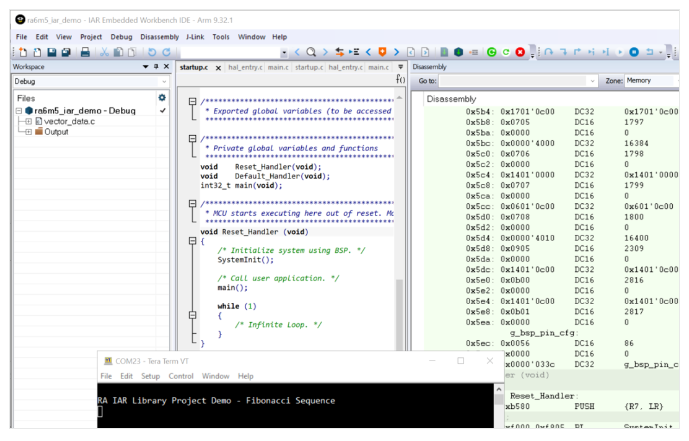The width and height of the screenshot is (689, 441).
Task: Switch to the bold startup.c tab
Action: coord(194,67)
